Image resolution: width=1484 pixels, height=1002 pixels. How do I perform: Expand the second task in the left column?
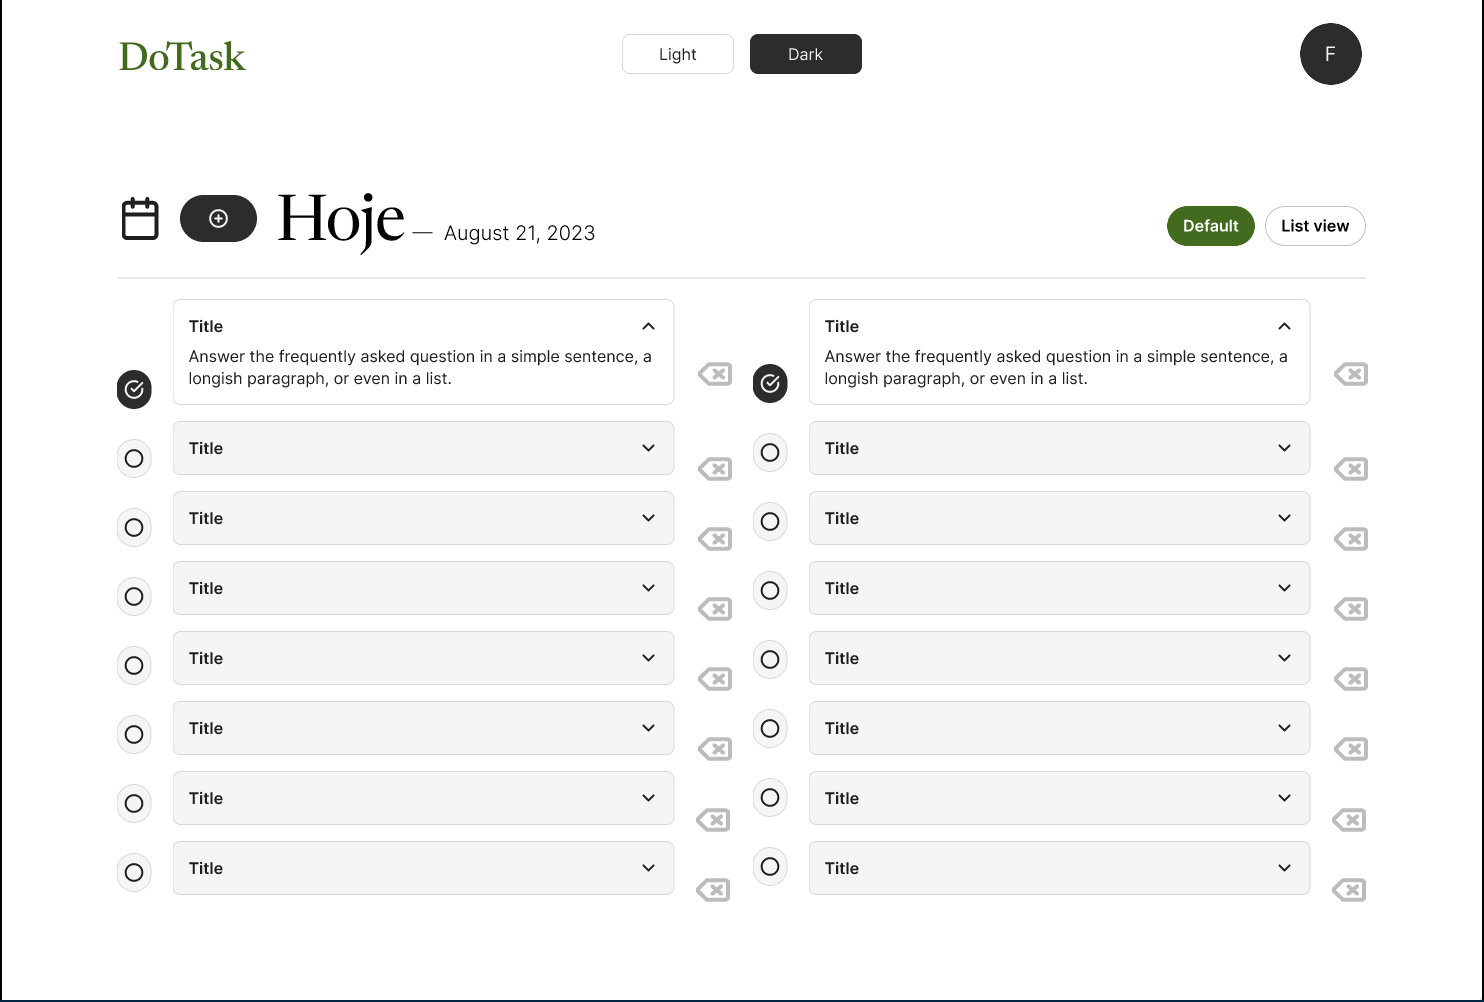648,448
